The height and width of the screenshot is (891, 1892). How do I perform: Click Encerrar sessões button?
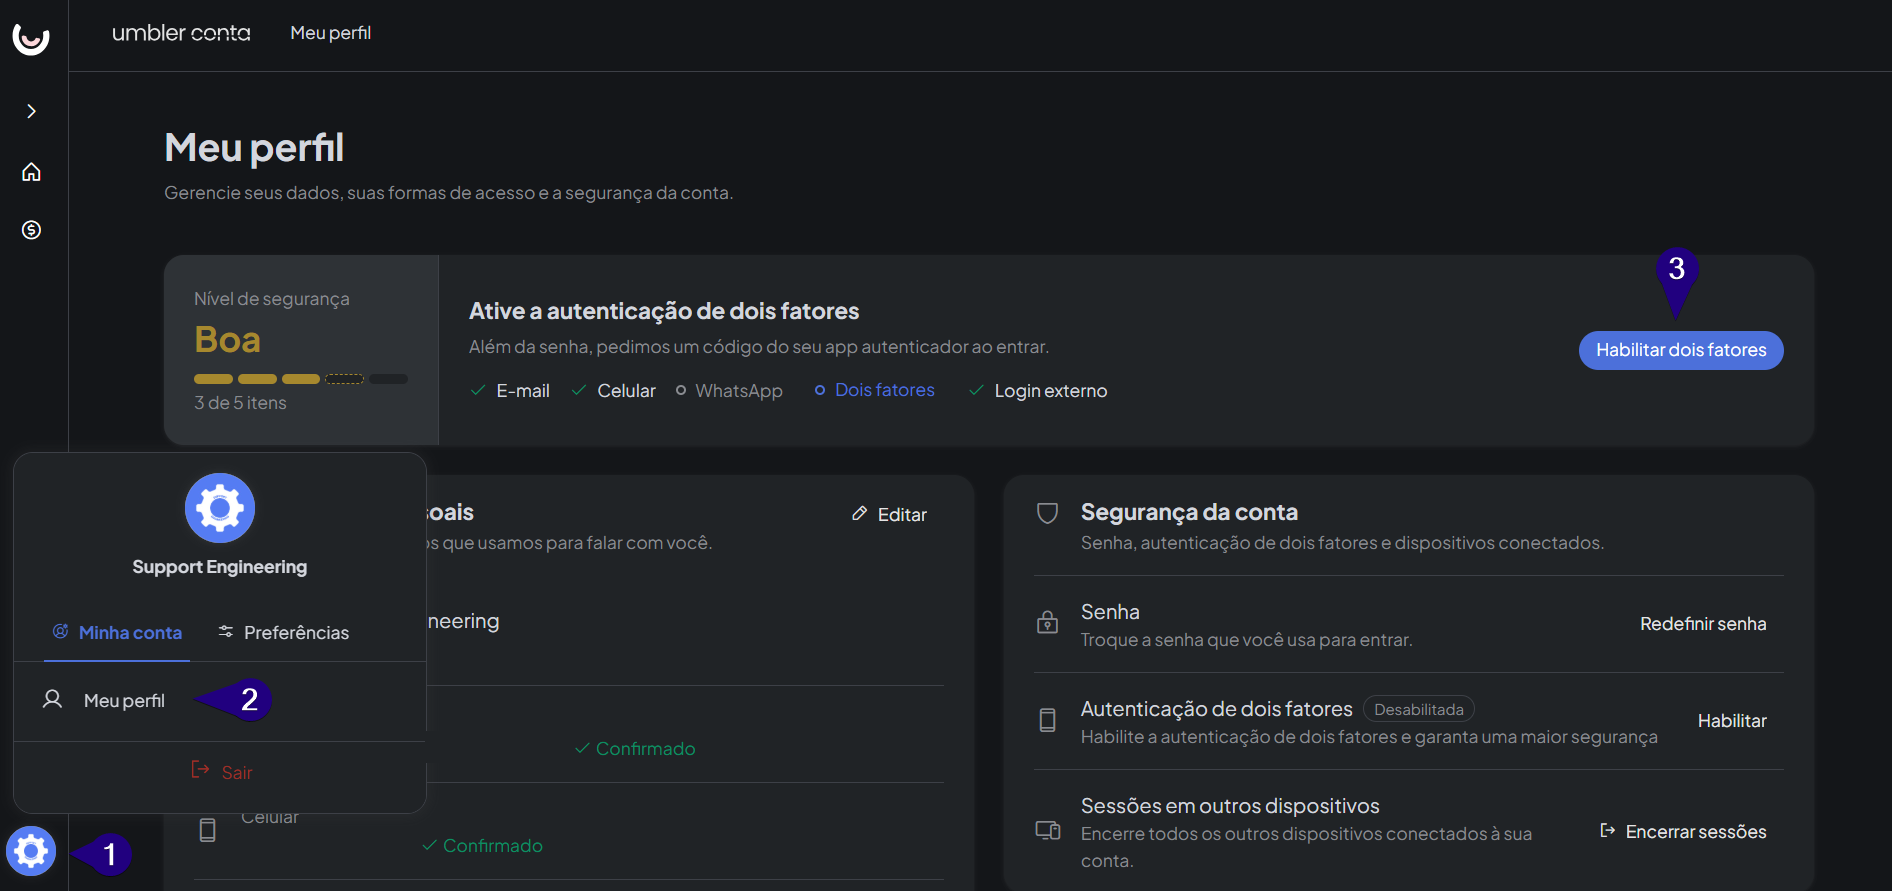(1683, 832)
